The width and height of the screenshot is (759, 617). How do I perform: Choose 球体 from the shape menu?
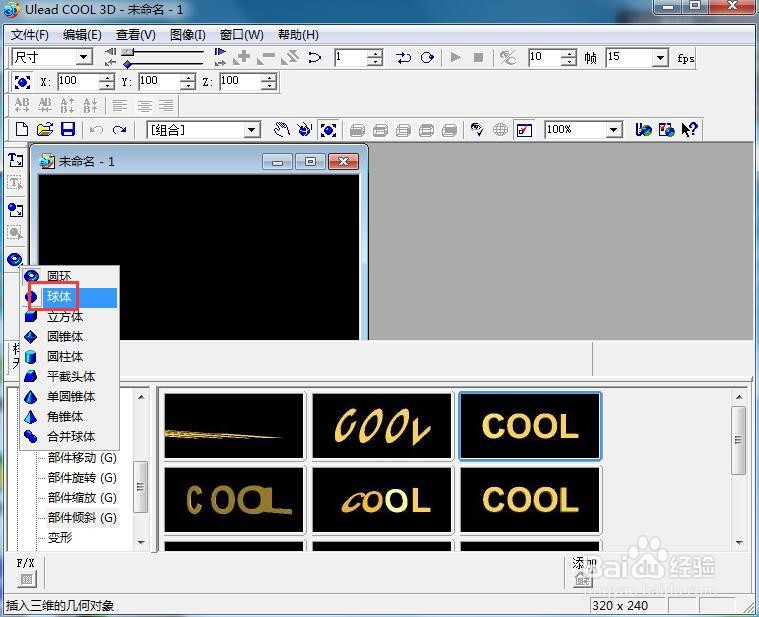coord(70,297)
